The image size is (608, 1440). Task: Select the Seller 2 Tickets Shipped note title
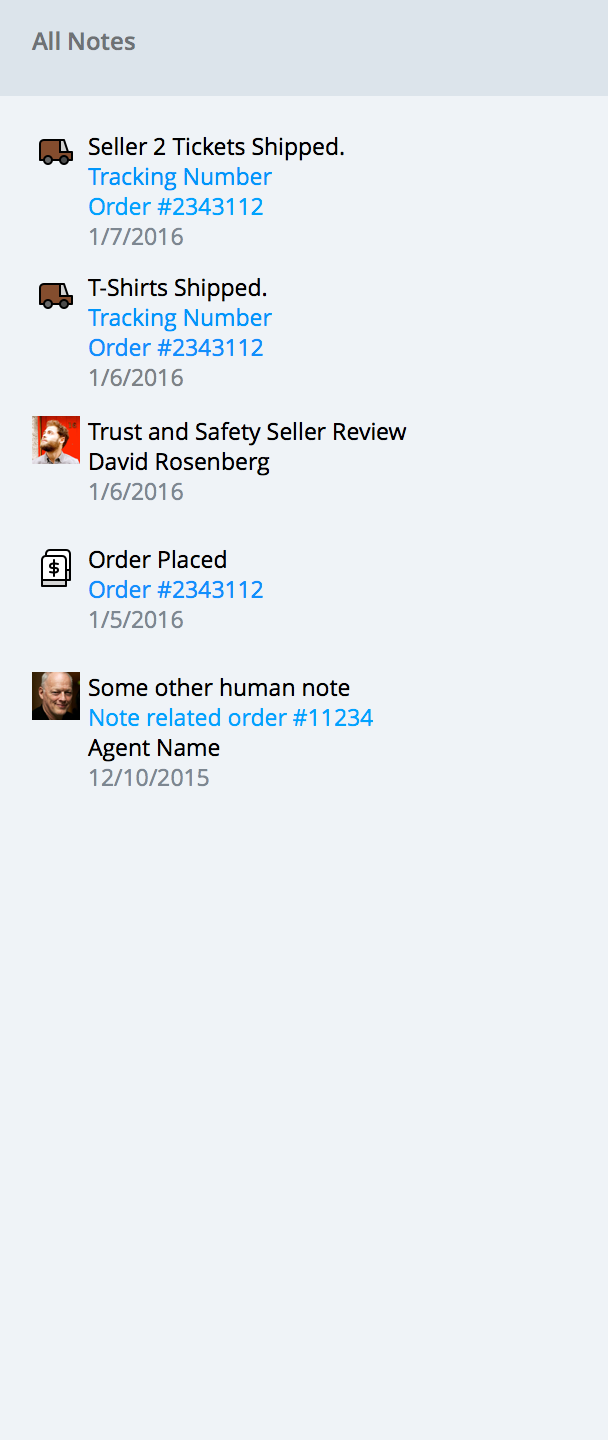point(216,147)
